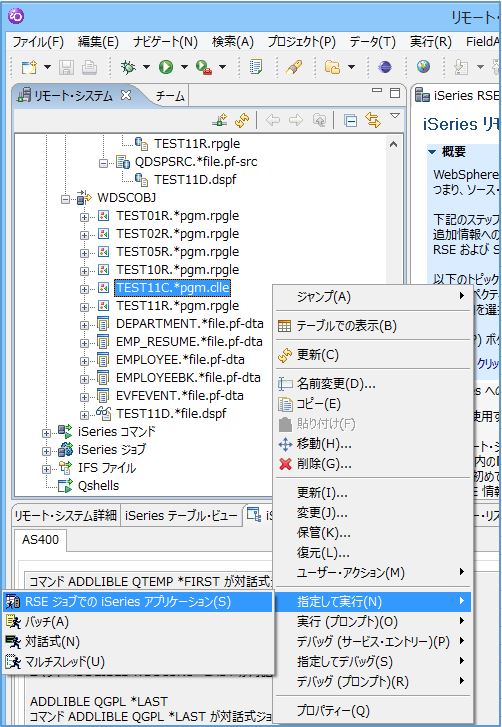Select TEST05R.*pgm.rpgle in tree

[x=178, y=251]
